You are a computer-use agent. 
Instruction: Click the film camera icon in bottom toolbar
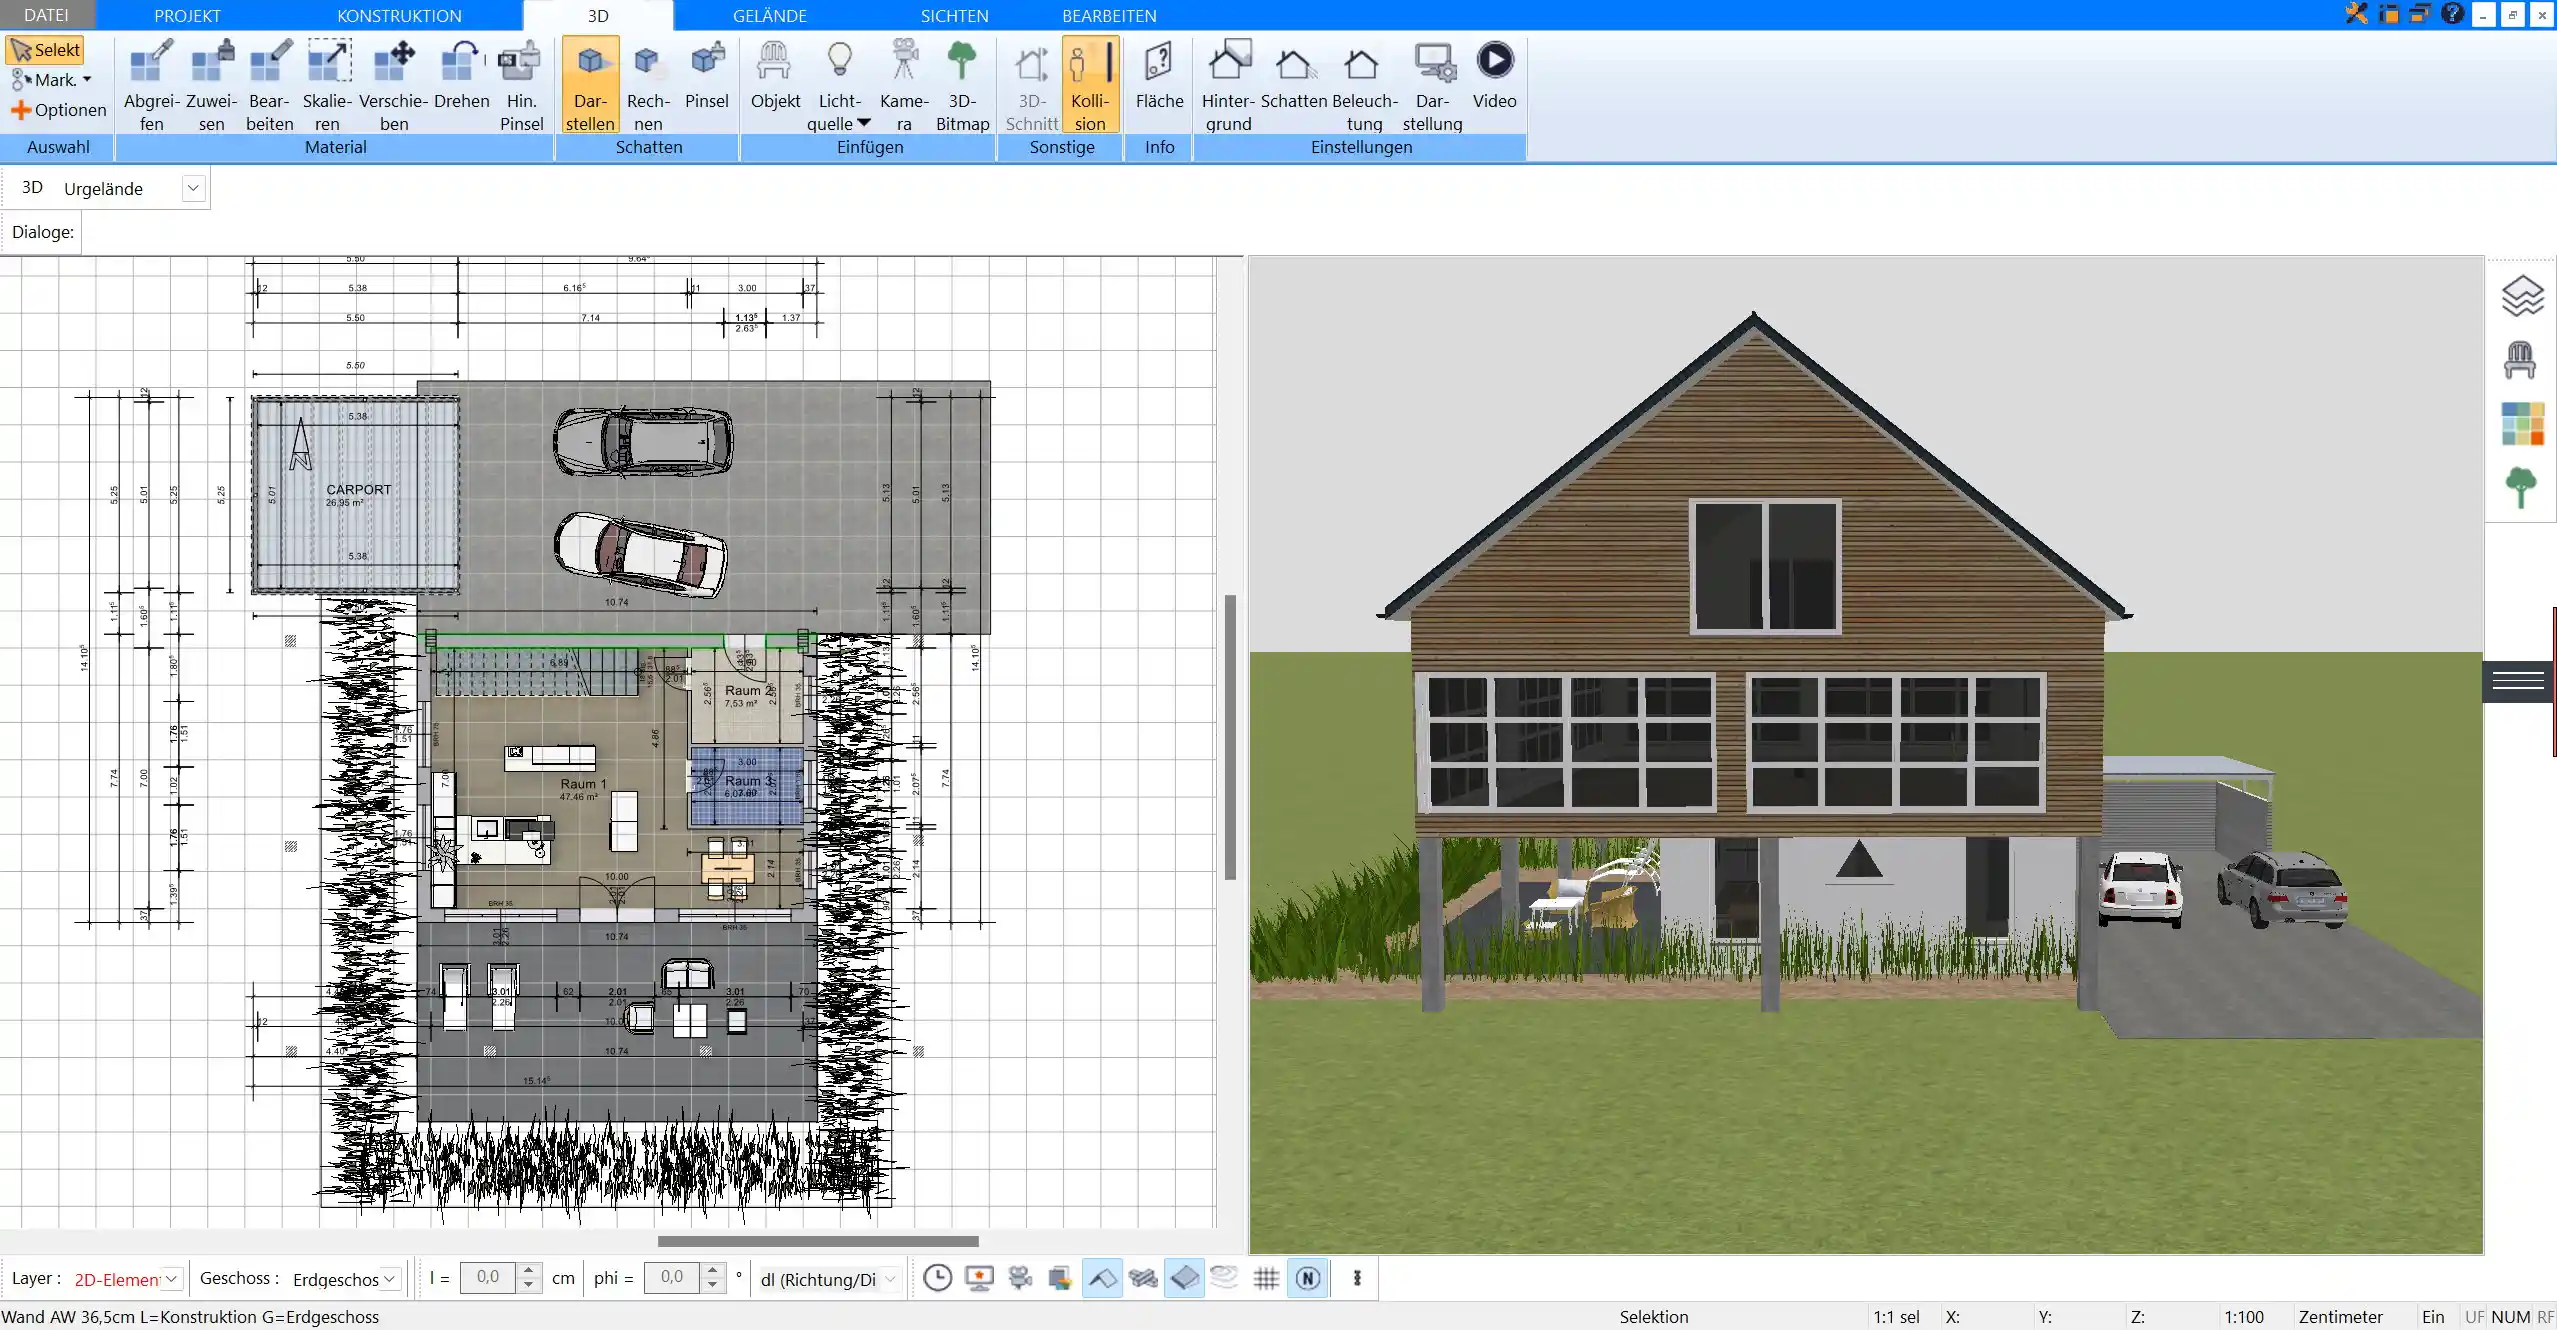(x=1020, y=1278)
